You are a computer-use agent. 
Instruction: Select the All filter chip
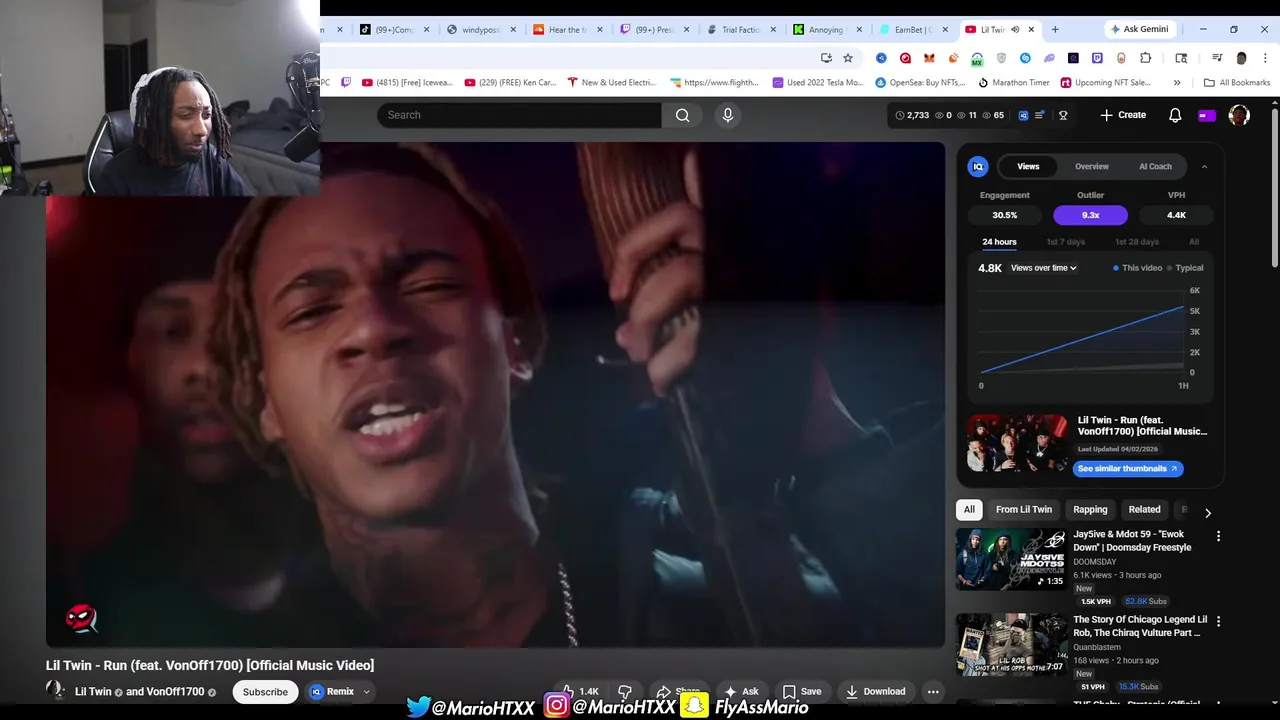click(969, 510)
